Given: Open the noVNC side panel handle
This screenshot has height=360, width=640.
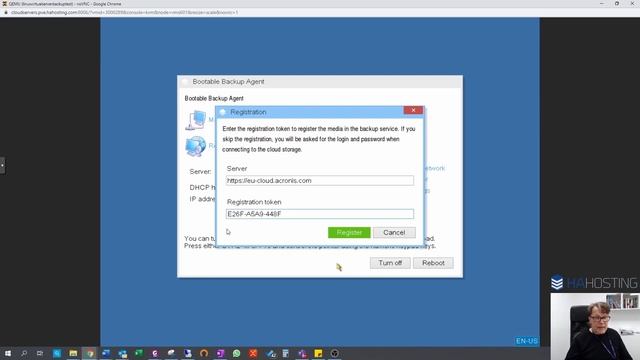Looking at the screenshot, I should coord(2,165).
